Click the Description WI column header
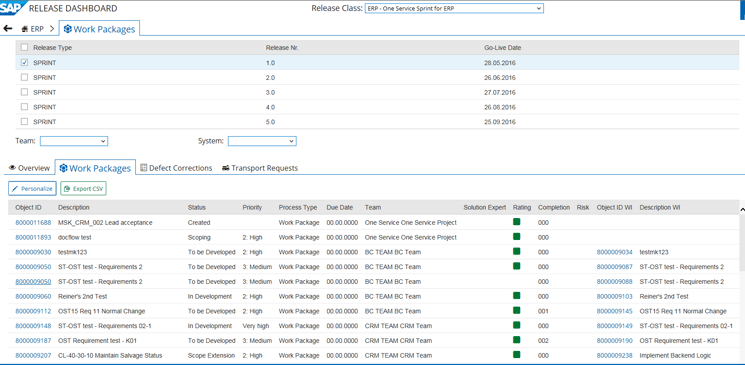745x365 pixels. tap(659, 208)
